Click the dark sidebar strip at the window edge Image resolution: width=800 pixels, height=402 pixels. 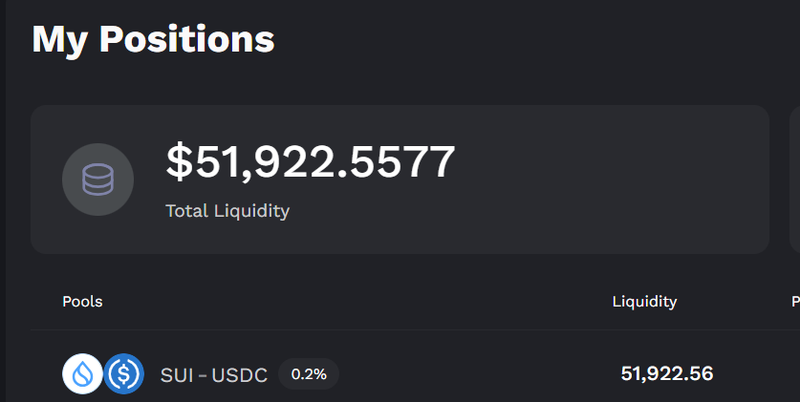(x=3, y=201)
